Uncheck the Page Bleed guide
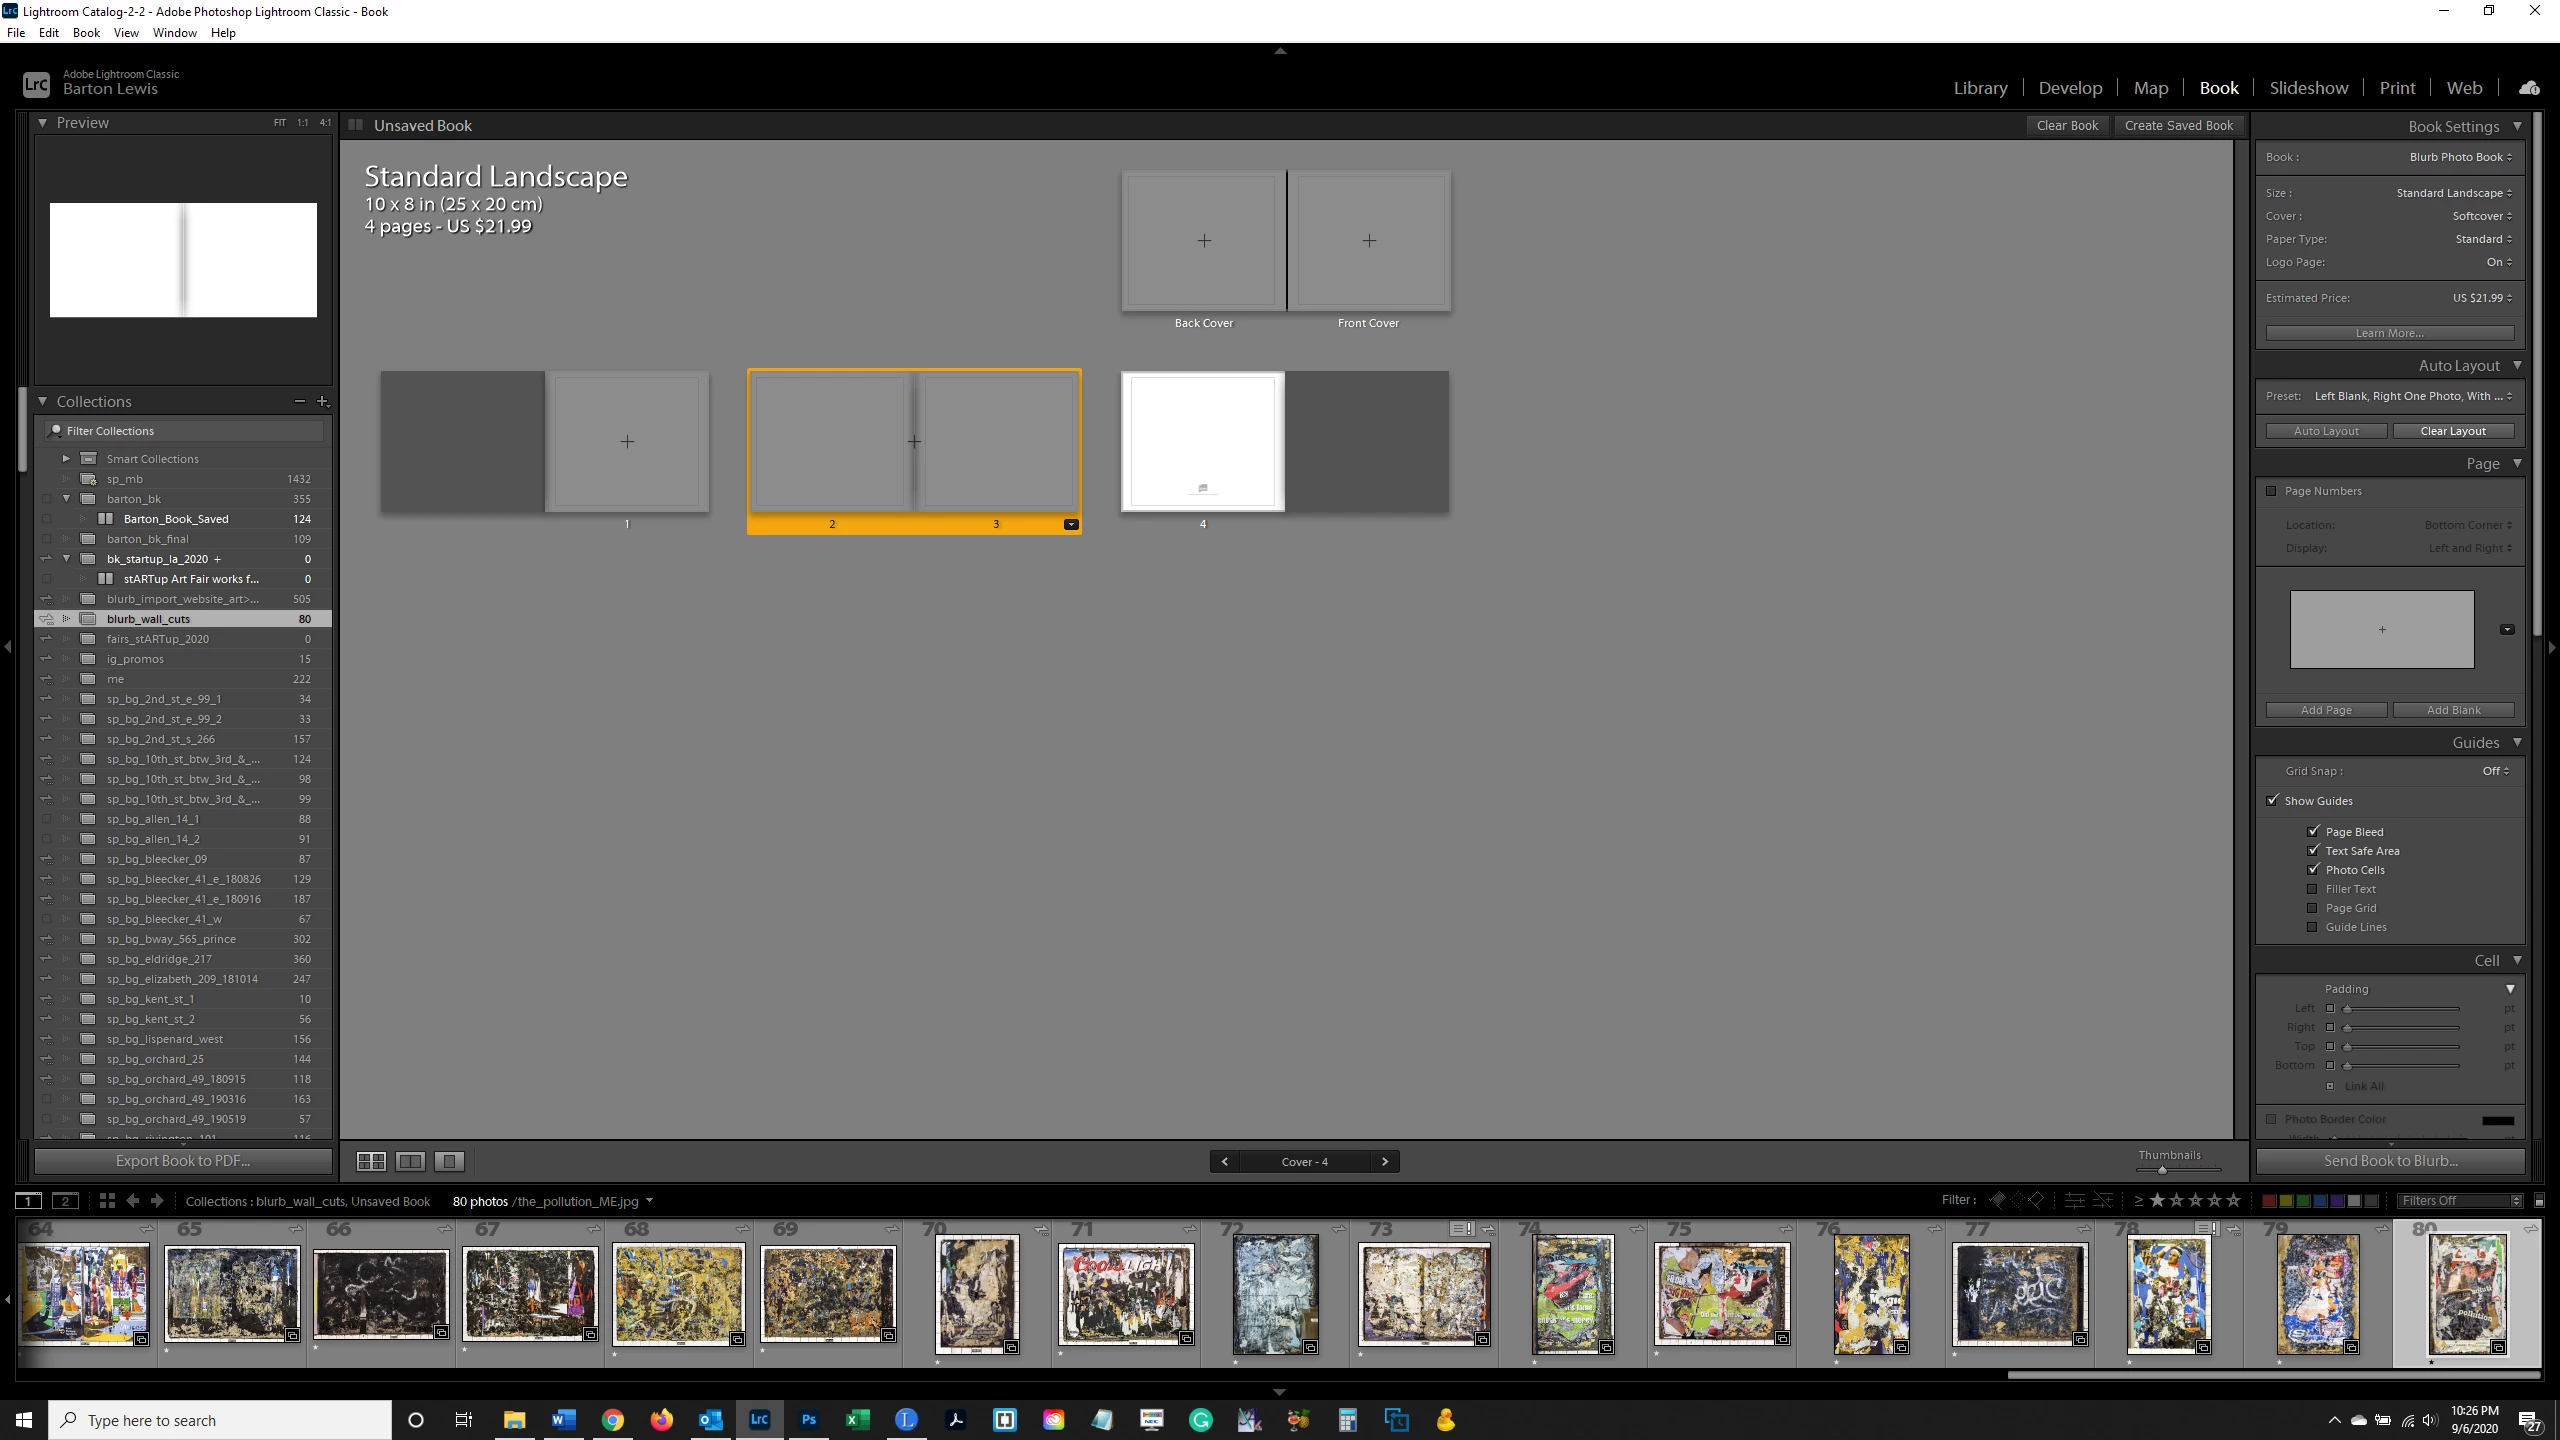This screenshot has width=2560, height=1440. point(2312,831)
